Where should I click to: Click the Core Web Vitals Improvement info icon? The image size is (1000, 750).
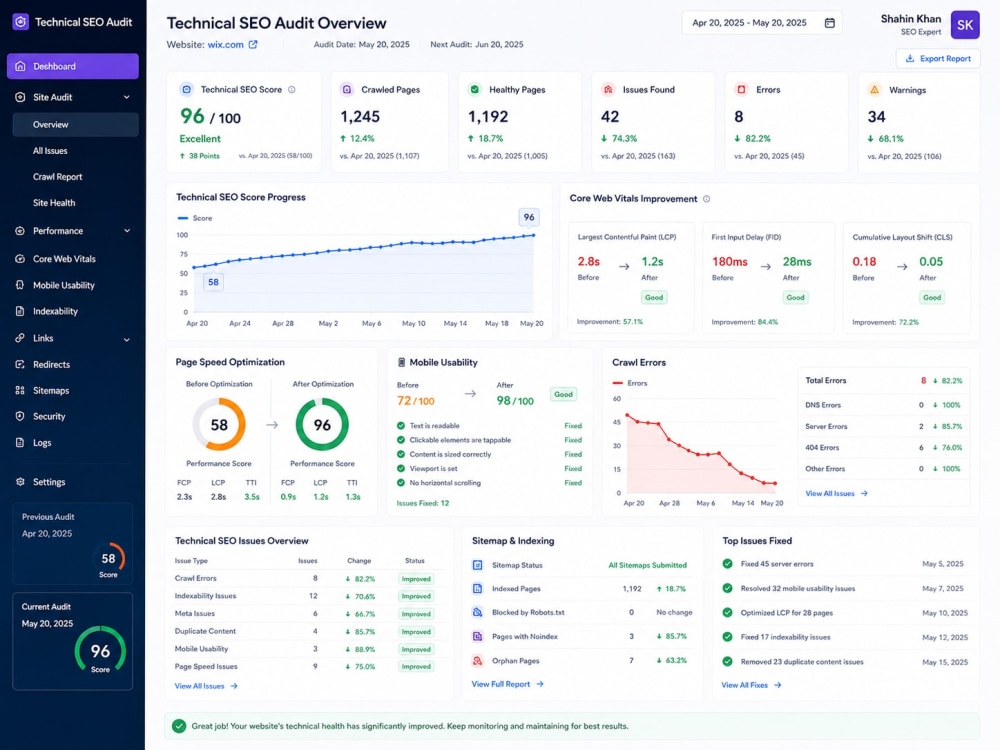(x=706, y=199)
